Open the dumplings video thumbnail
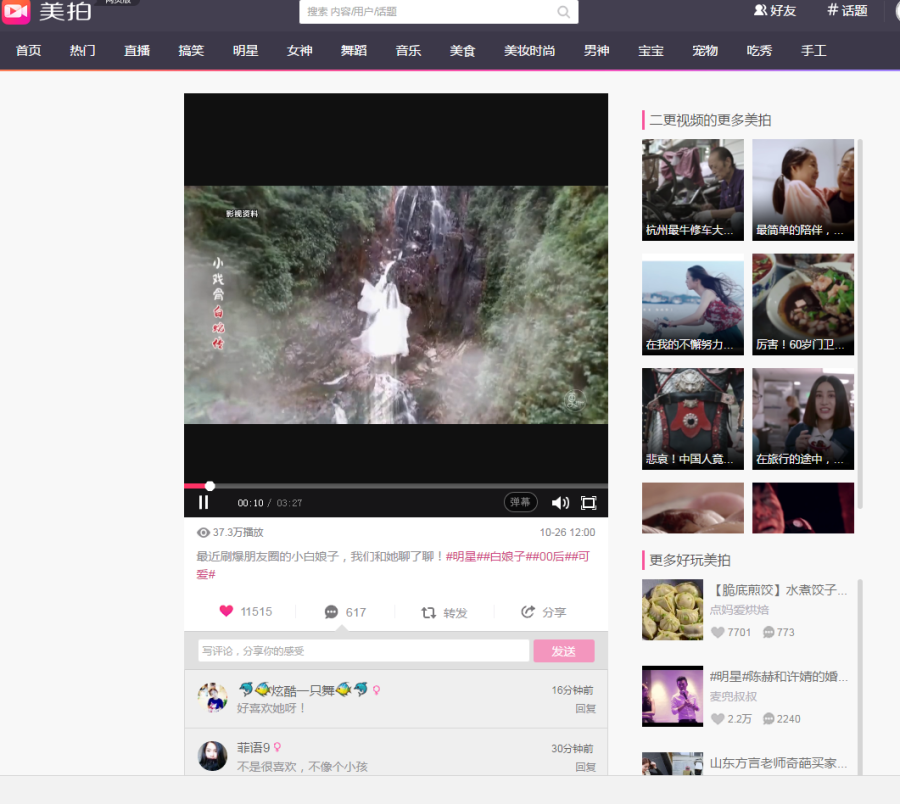The height and width of the screenshot is (804, 900). (x=672, y=609)
